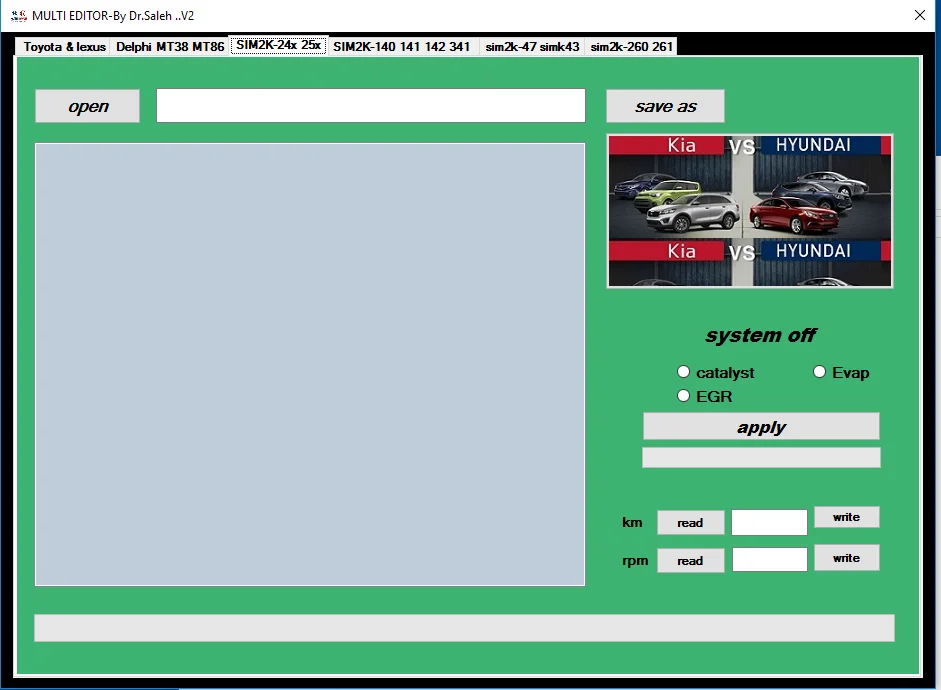Click the km write button
The image size is (941, 690).
tap(847, 517)
